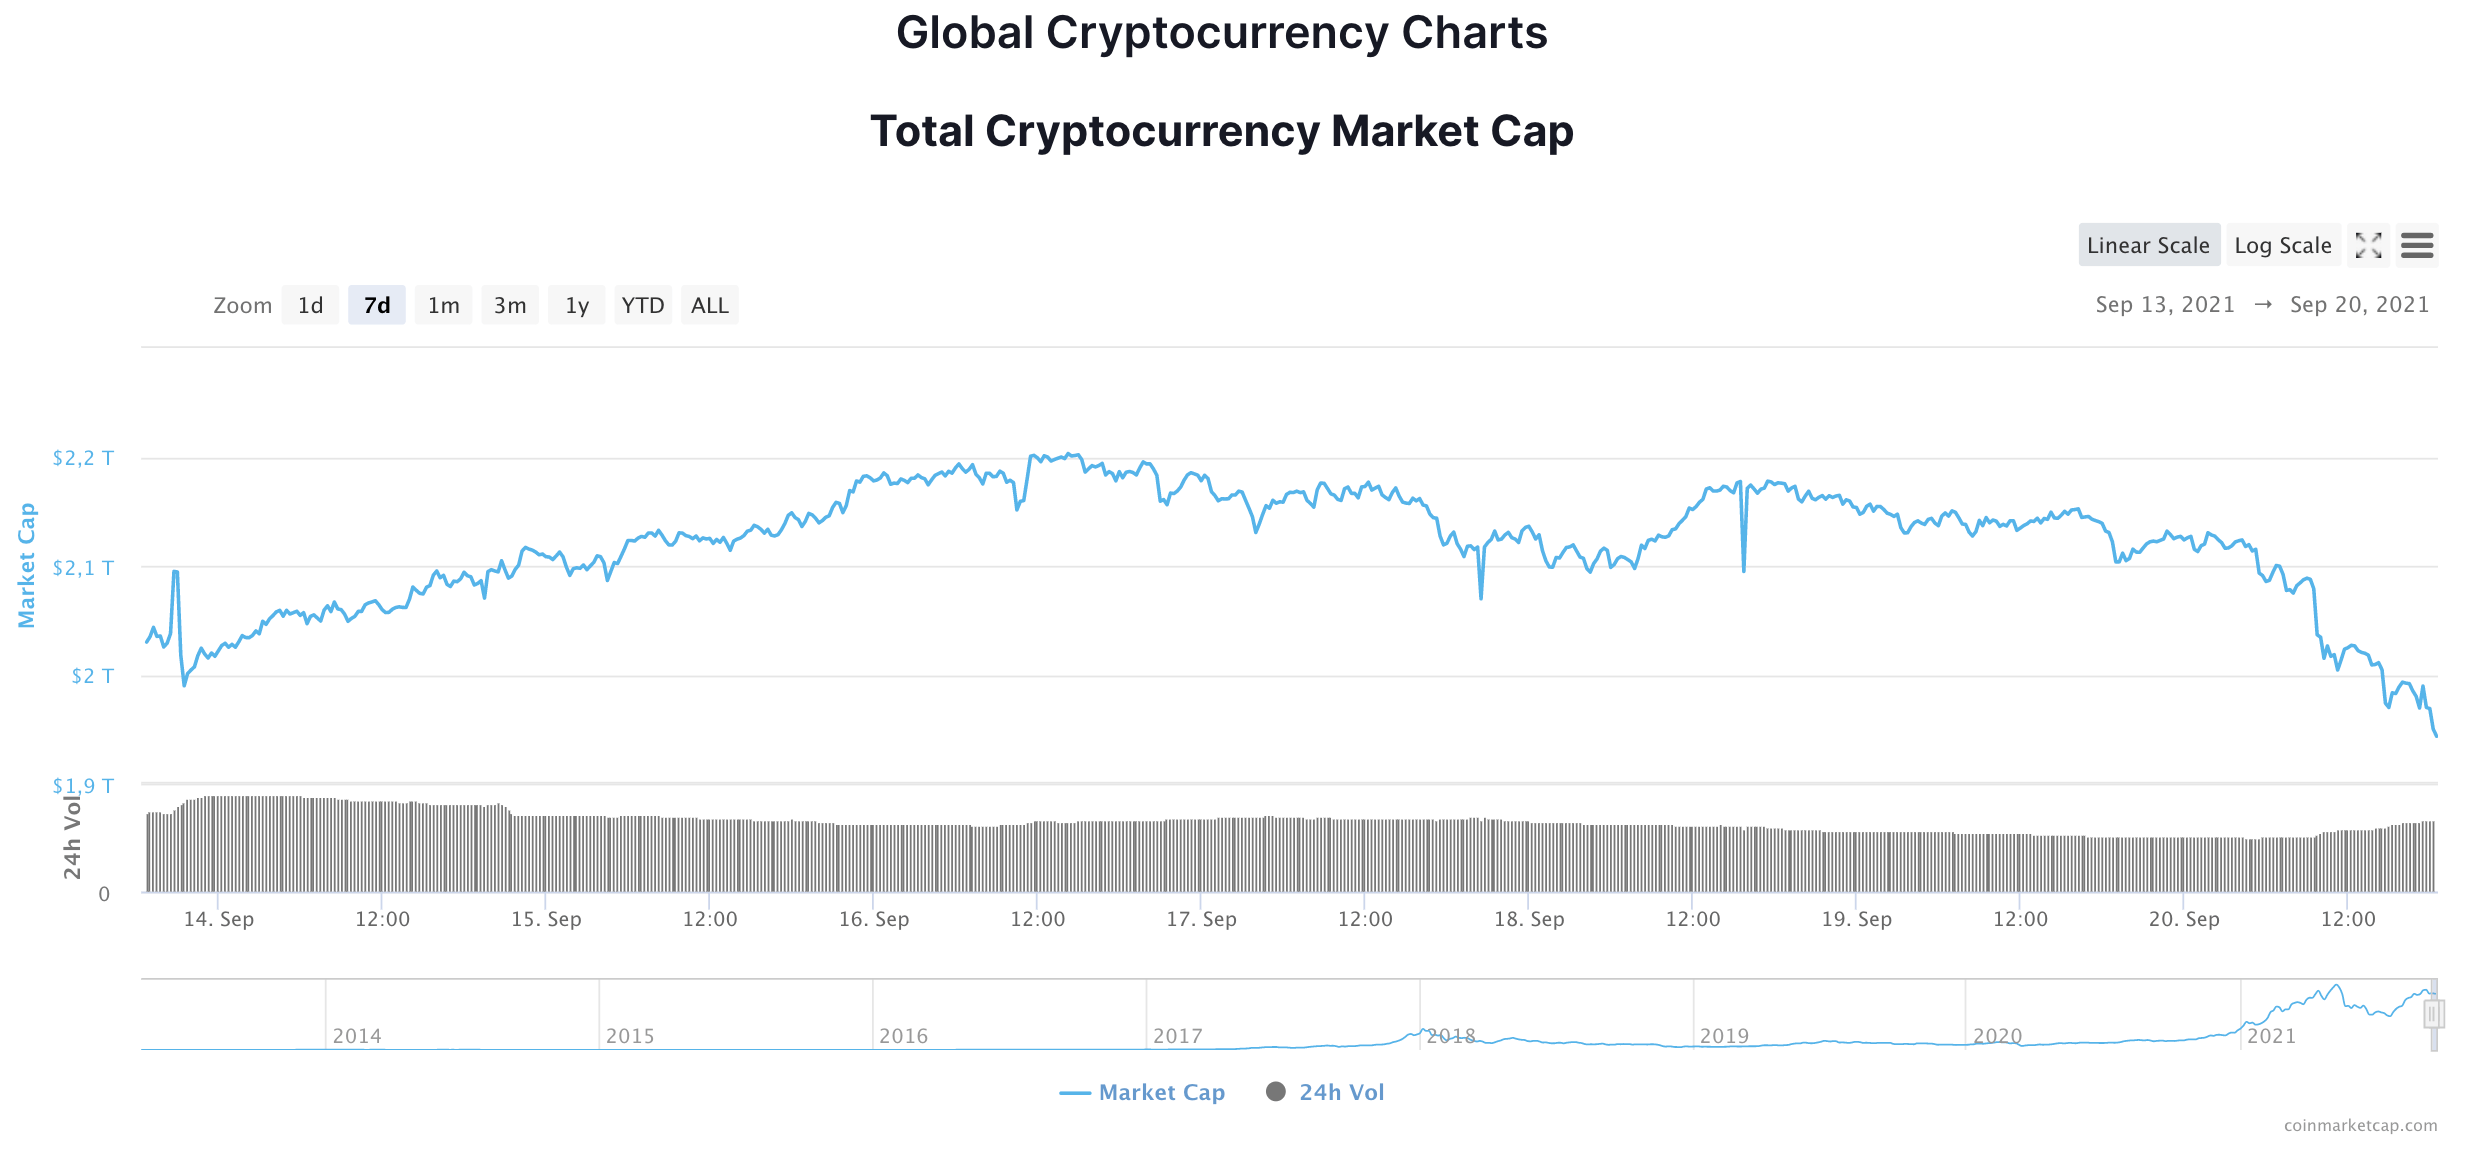
Task: Select the 7d zoom range
Action: point(376,305)
